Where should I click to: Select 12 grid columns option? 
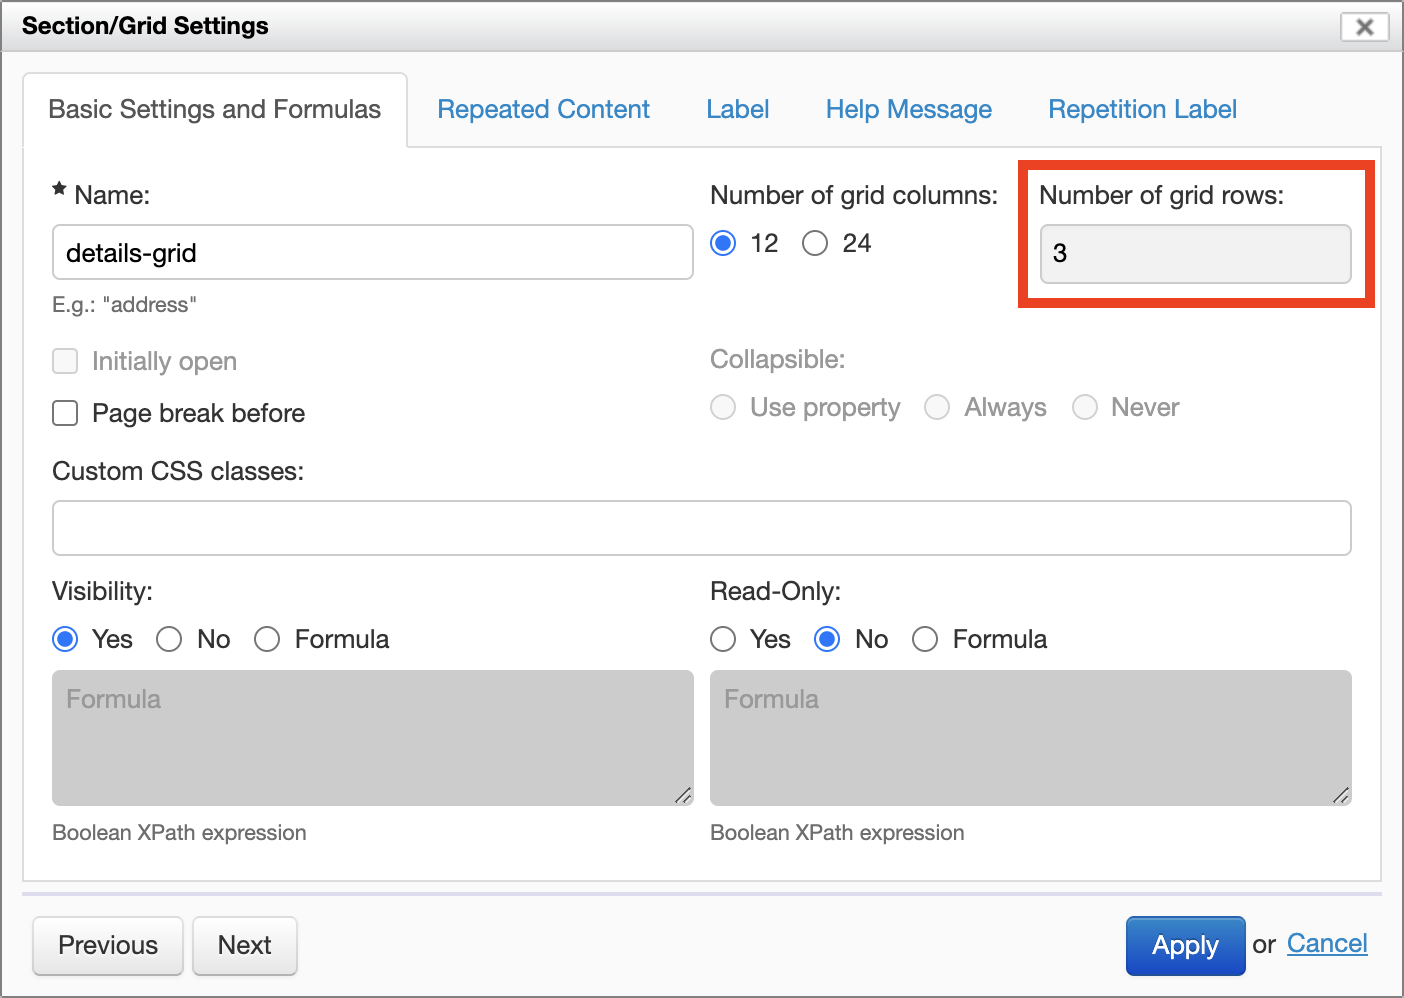coord(723,243)
